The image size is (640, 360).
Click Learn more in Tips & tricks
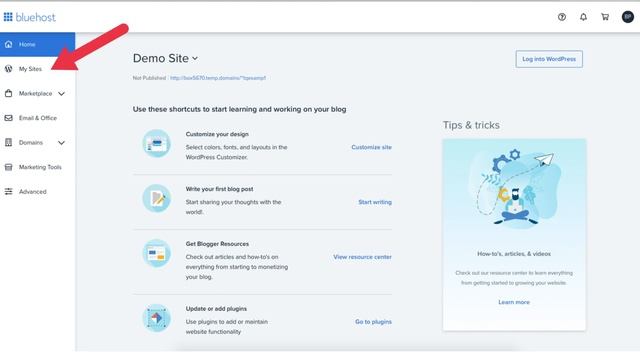click(514, 302)
